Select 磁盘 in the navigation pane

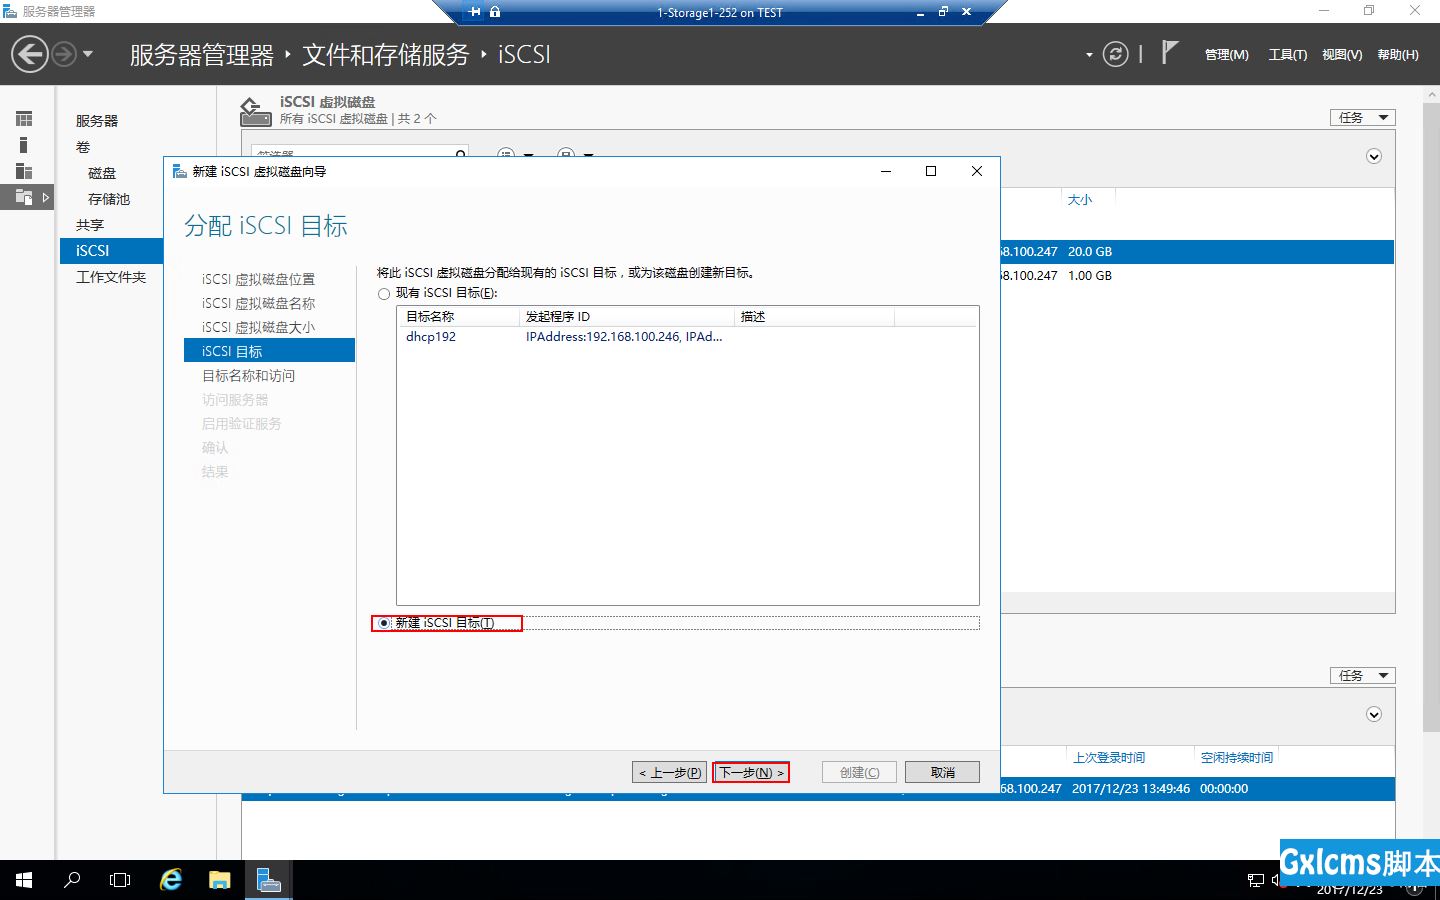102,173
